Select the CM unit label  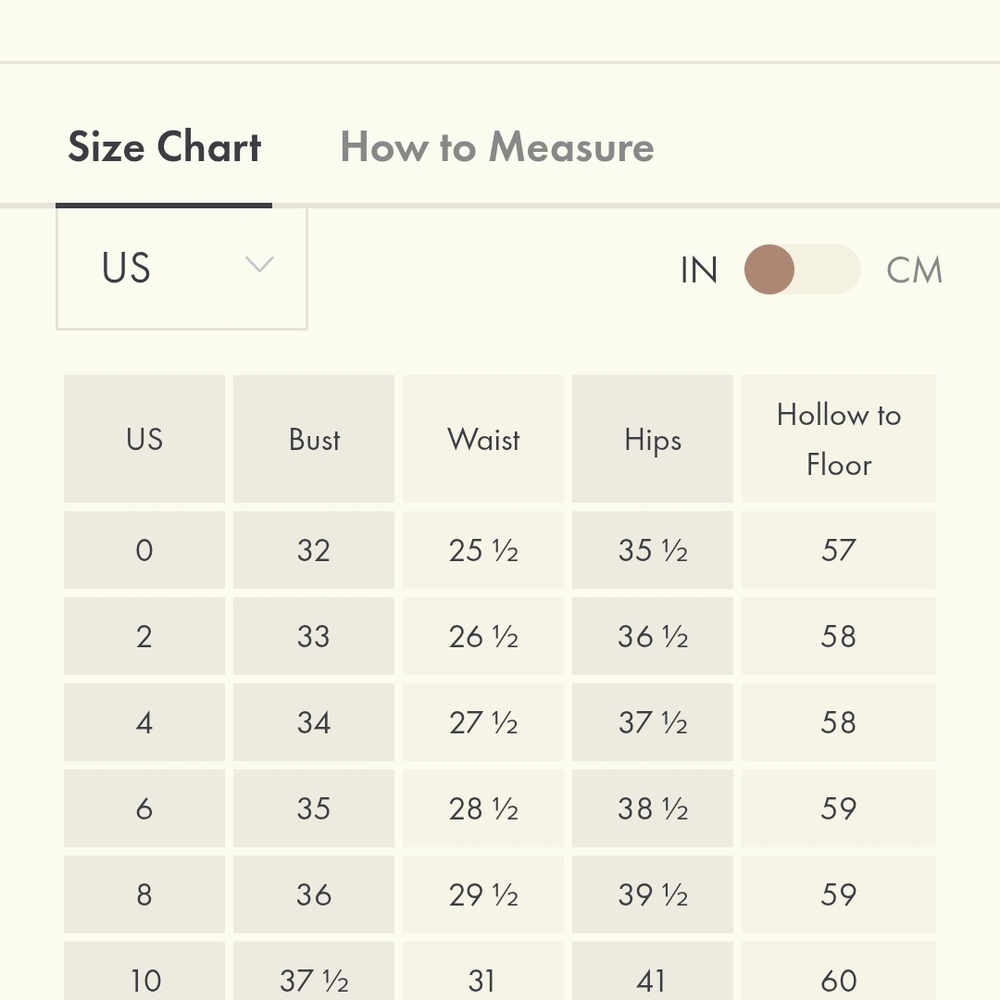[914, 270]
